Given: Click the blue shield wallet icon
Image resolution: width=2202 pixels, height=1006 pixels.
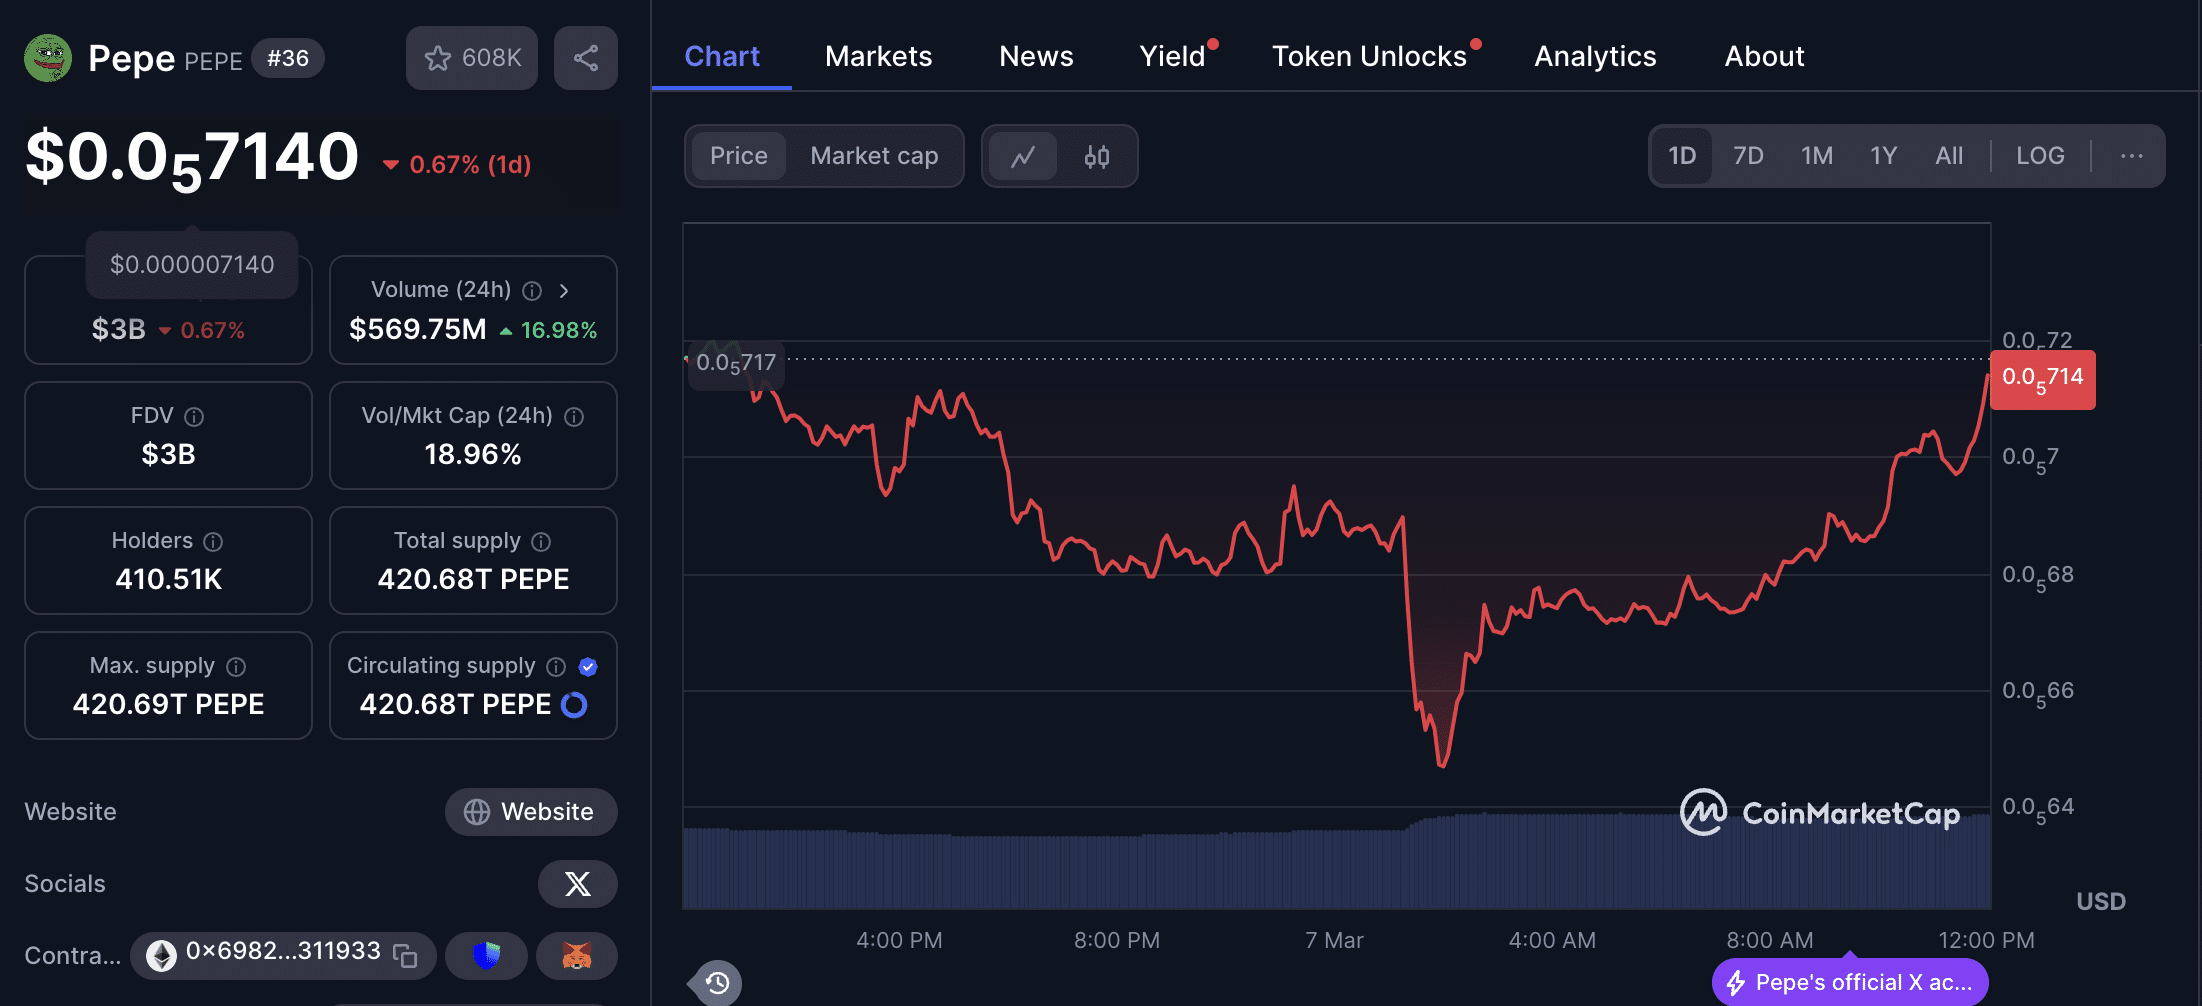Looking at the screenshot, I should (486, 956).
